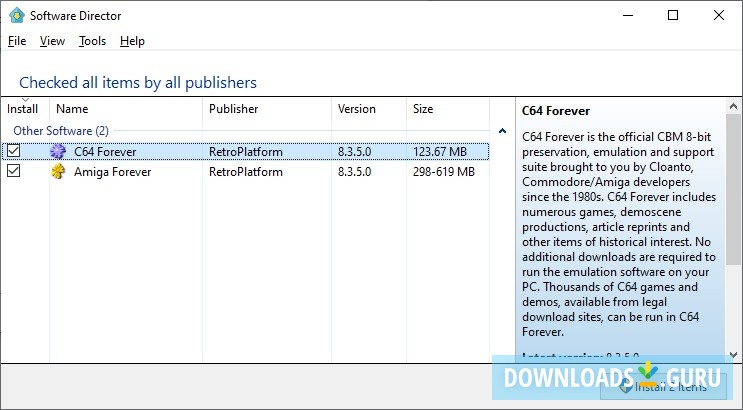This screenshot has width=743, height=410.
Task: Click the 298-619 MB size cell
Action: tap(444, 172)
